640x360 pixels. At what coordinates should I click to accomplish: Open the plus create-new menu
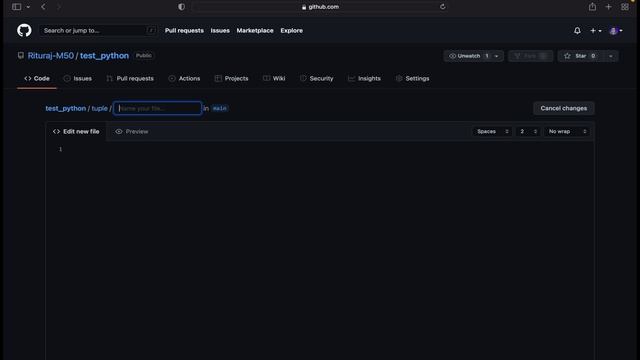pos(596,31)
